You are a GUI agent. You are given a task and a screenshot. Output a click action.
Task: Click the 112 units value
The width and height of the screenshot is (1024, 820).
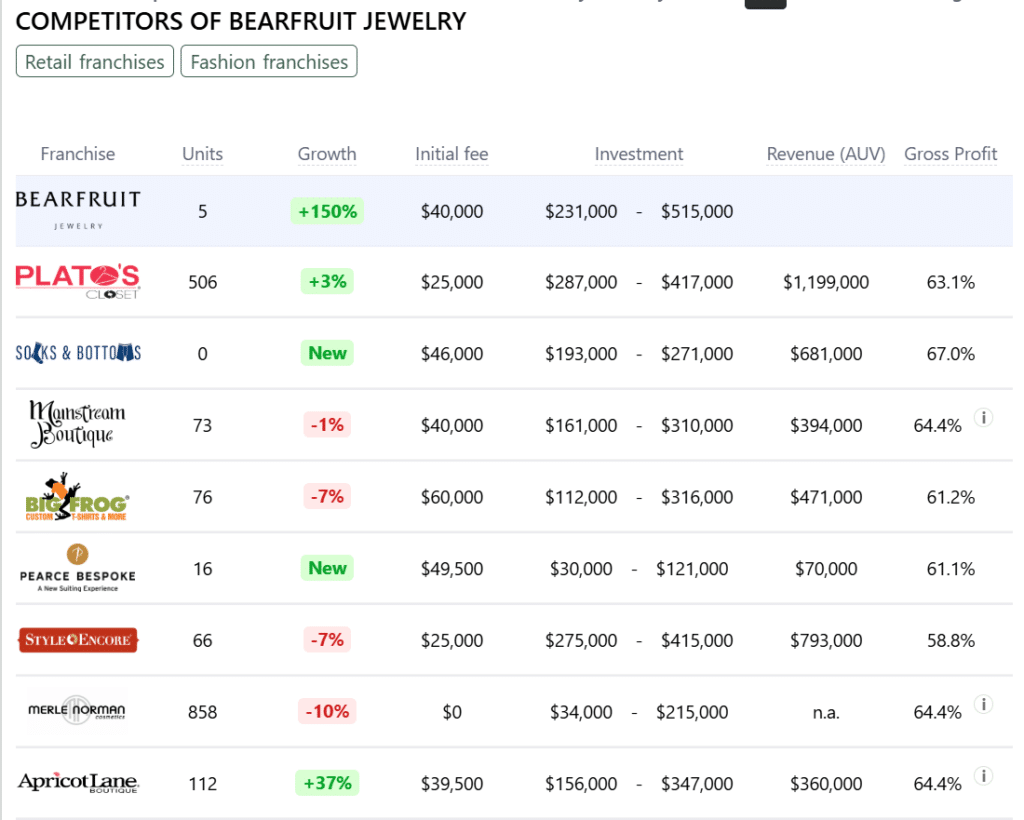tap(202, 783)
